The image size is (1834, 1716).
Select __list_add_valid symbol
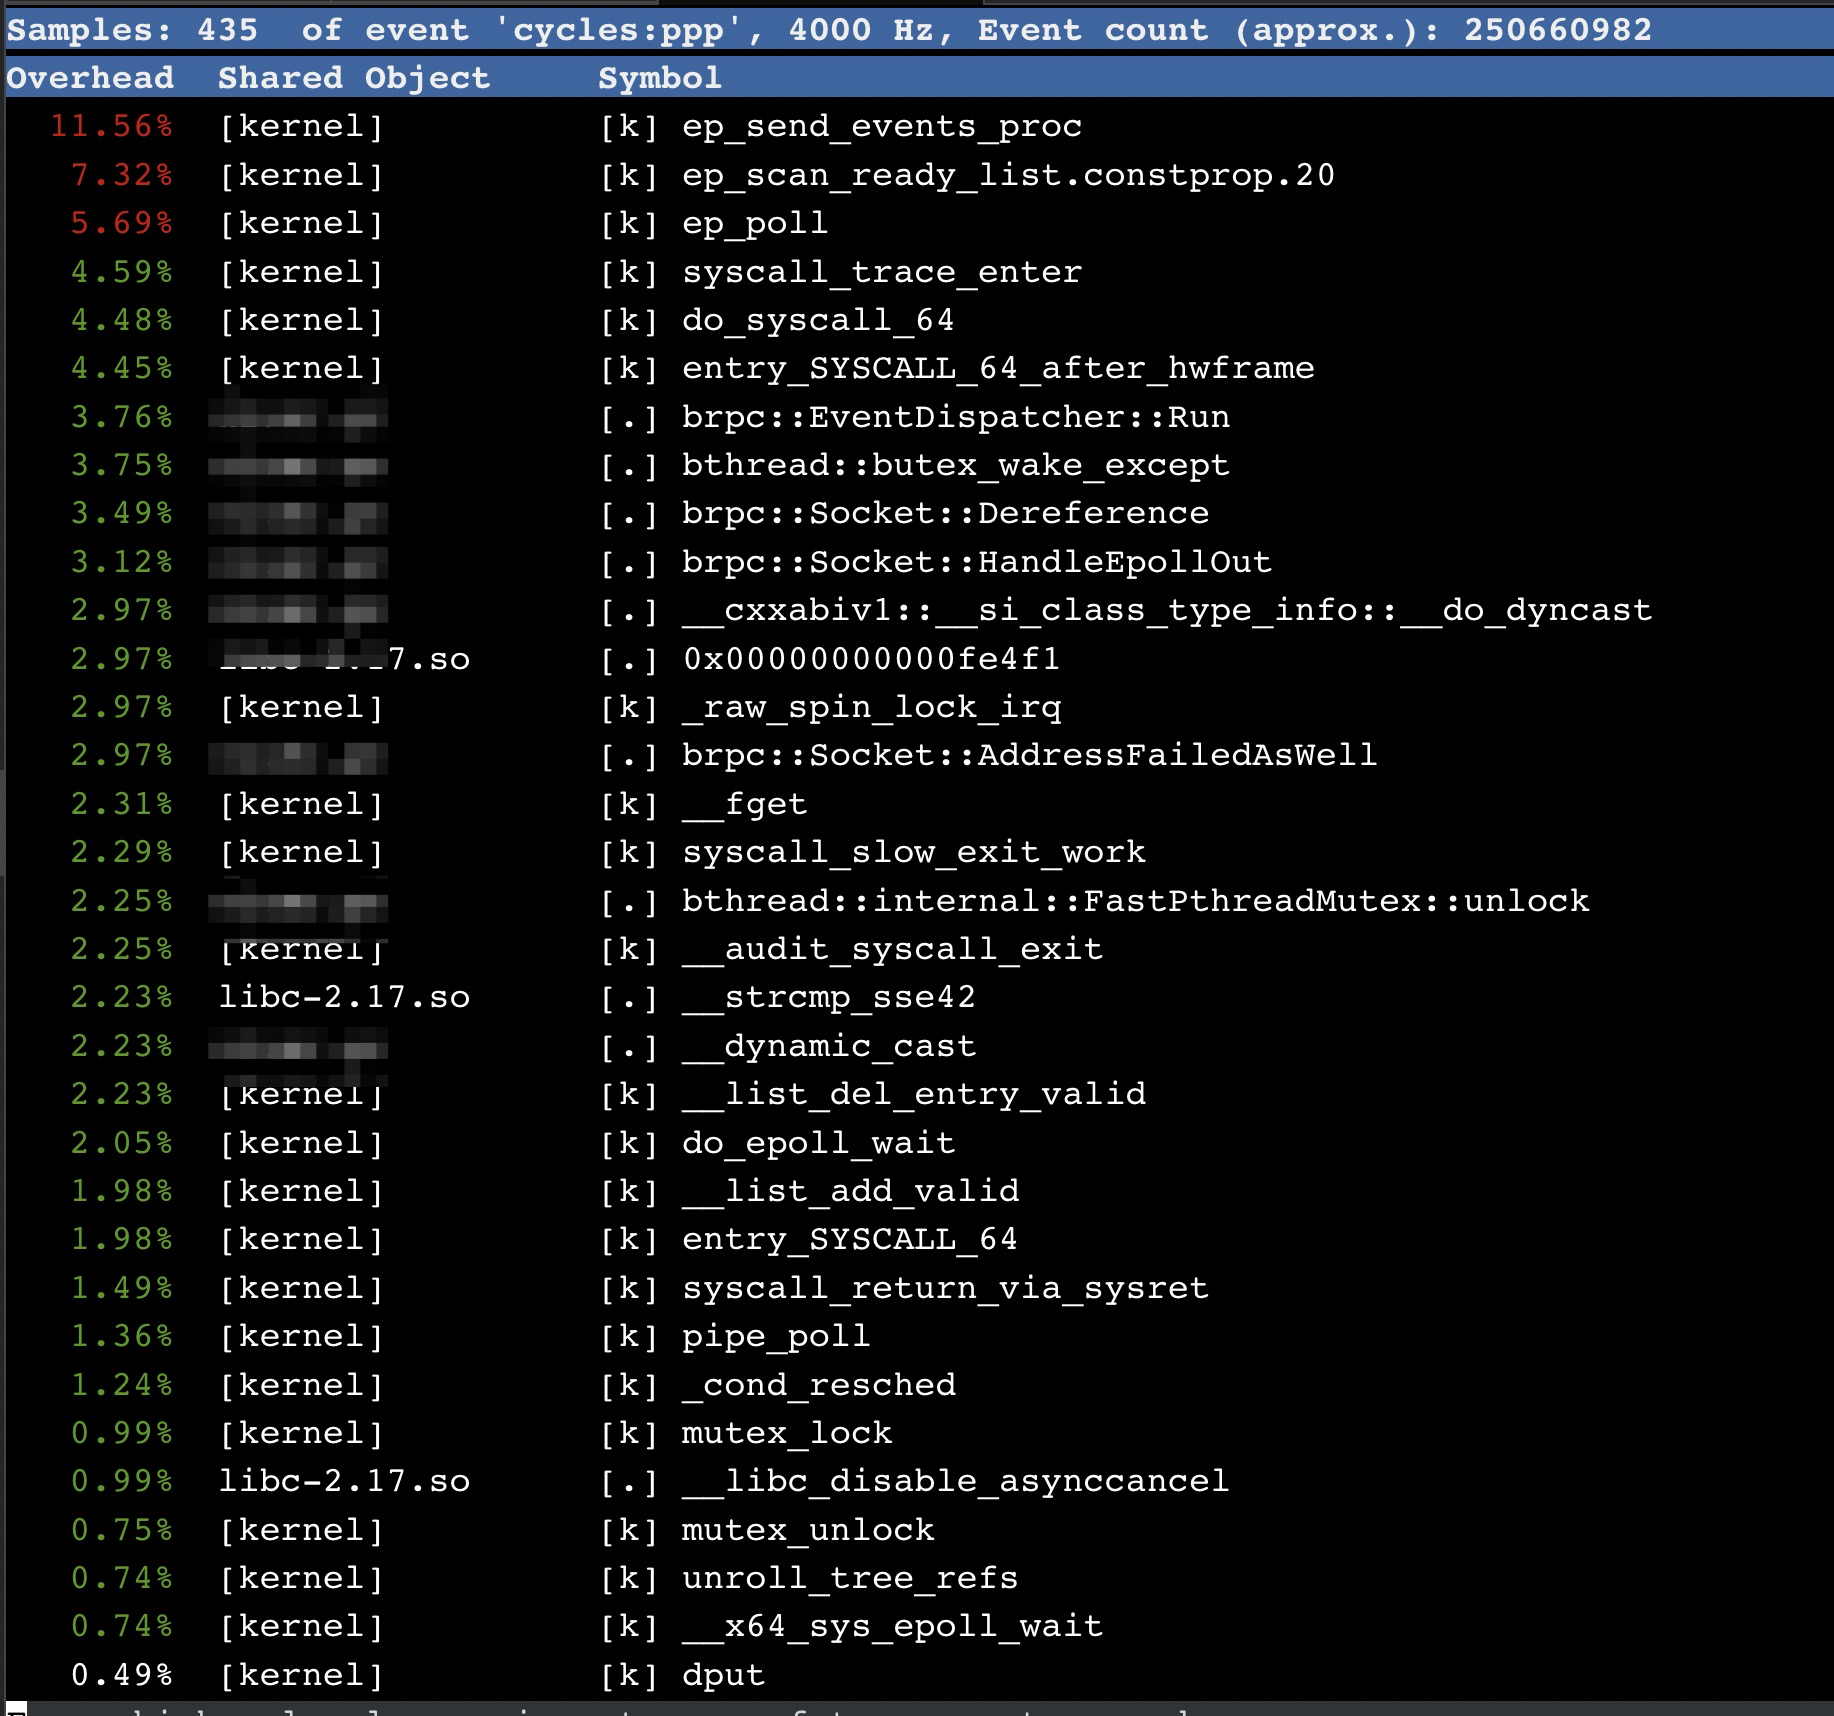850,1191
